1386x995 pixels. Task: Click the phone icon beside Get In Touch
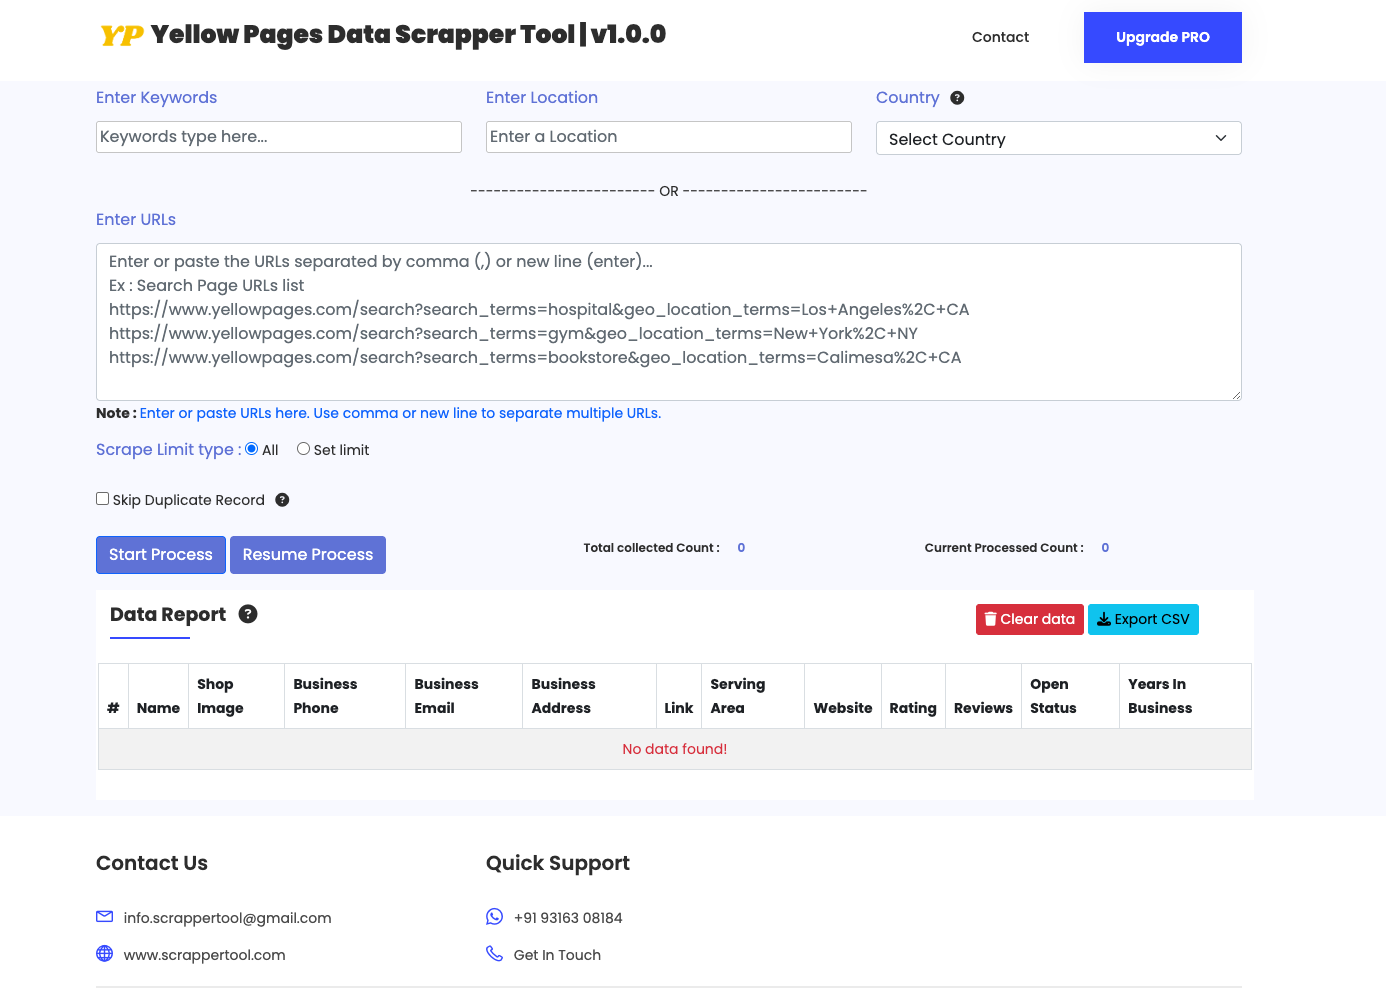(x=495, y=953)
